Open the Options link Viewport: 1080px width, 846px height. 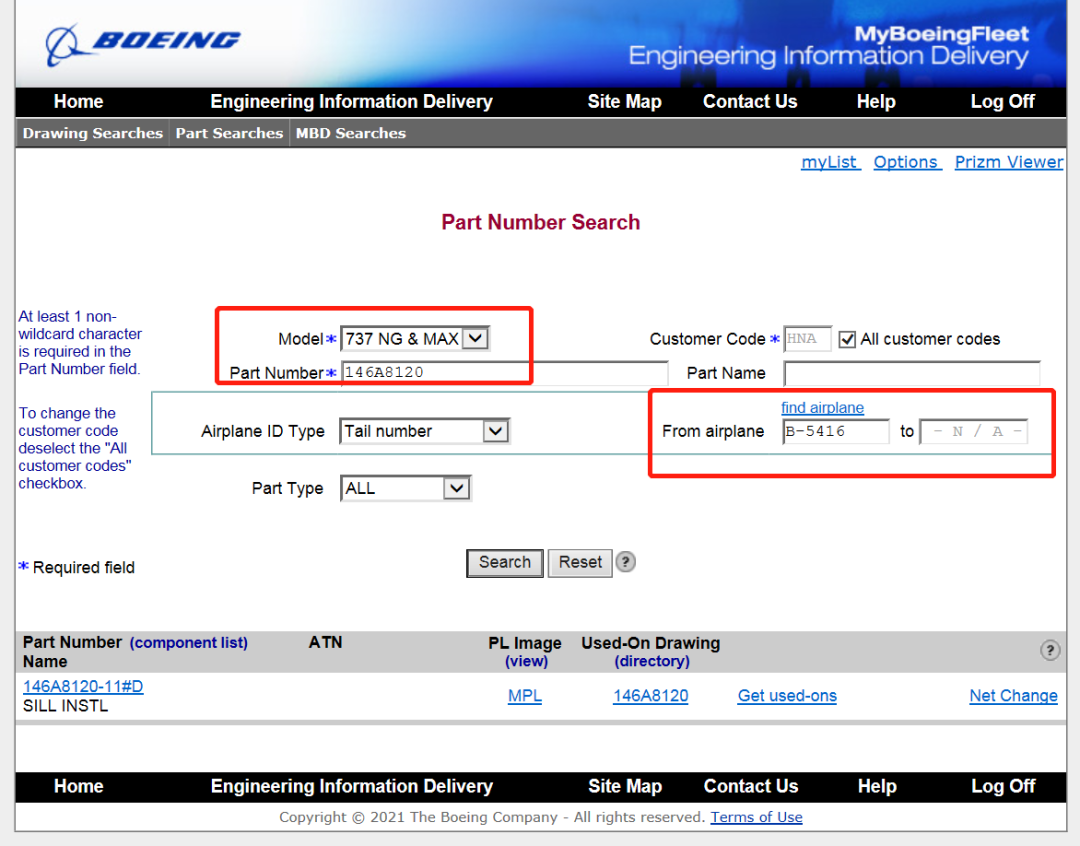906,163
